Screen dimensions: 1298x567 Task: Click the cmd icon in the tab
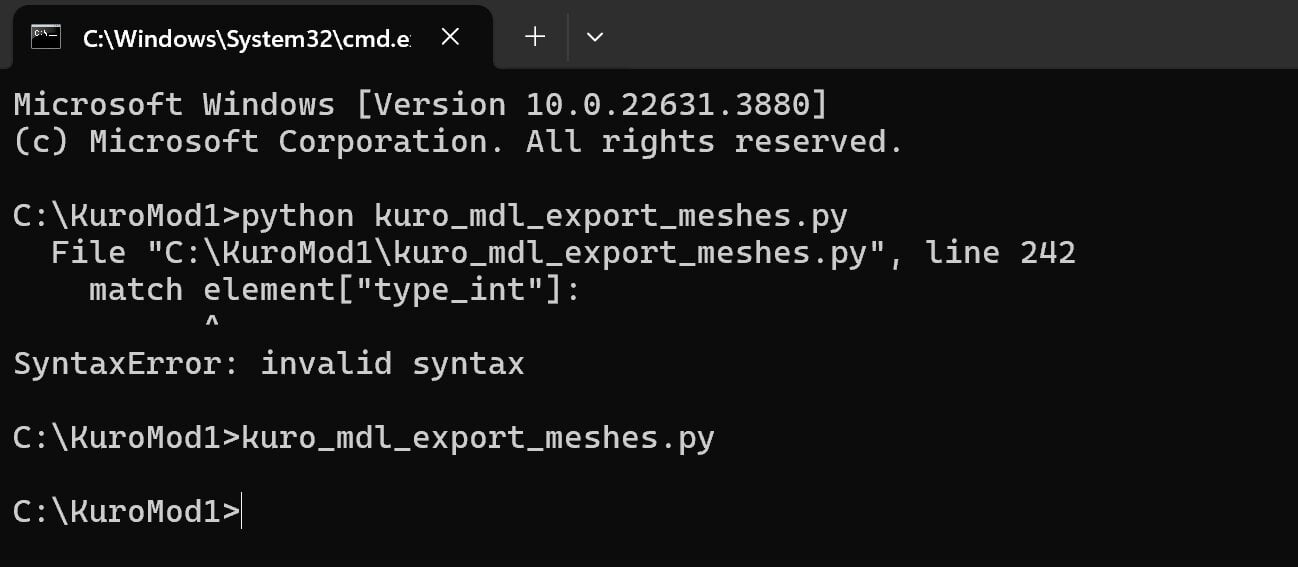[46, 37]
